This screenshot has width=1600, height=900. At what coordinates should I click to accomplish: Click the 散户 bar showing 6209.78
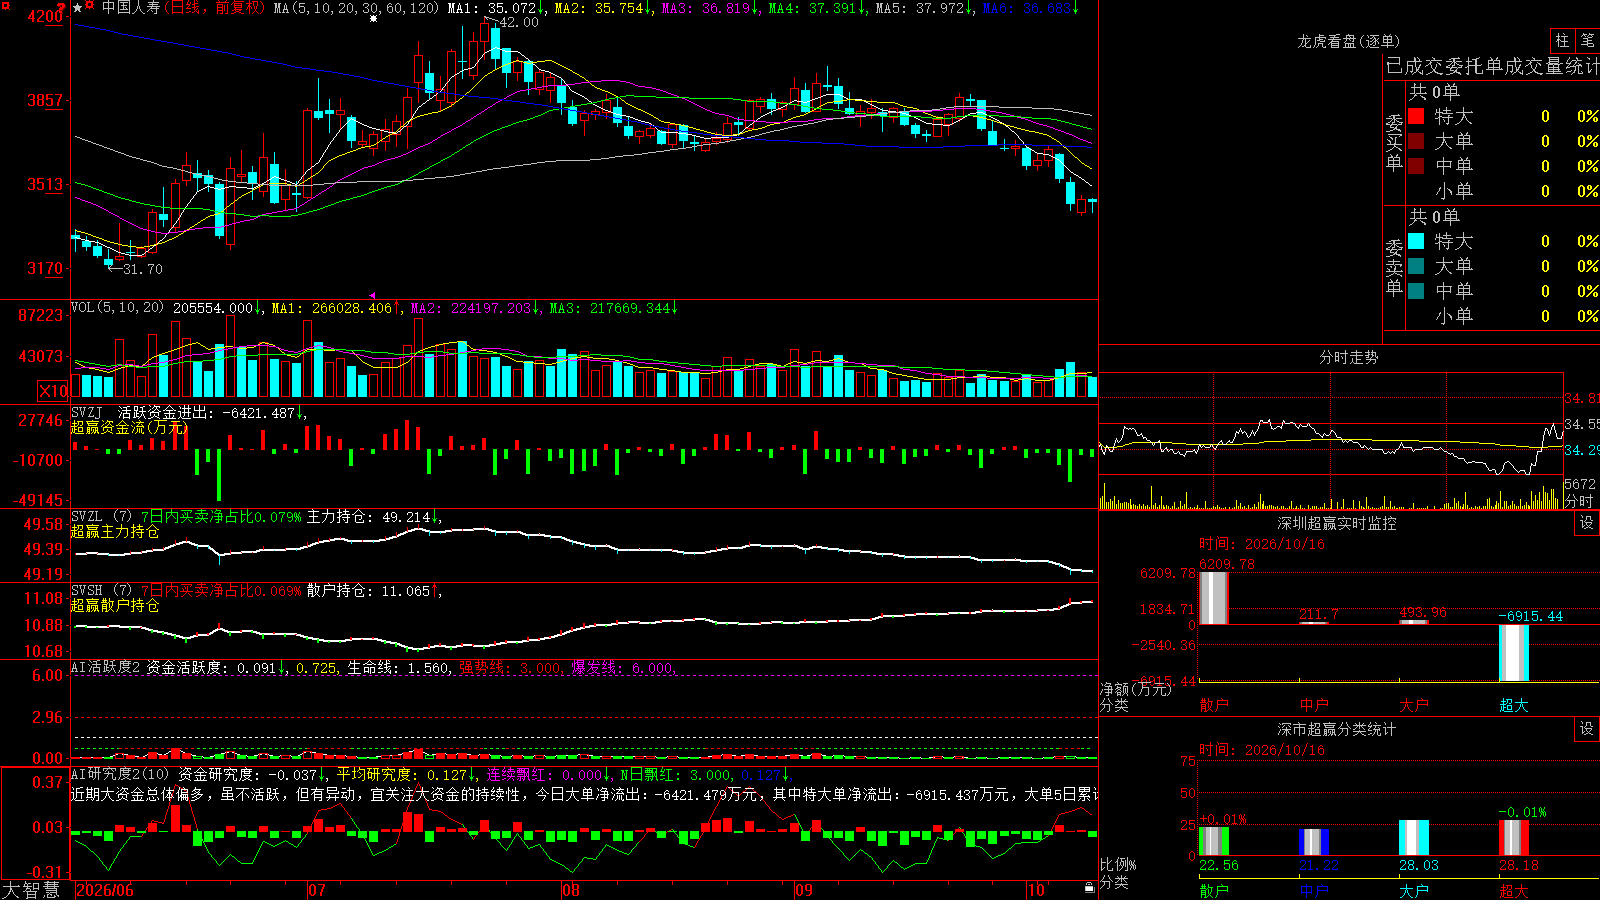pos(1214,598)
